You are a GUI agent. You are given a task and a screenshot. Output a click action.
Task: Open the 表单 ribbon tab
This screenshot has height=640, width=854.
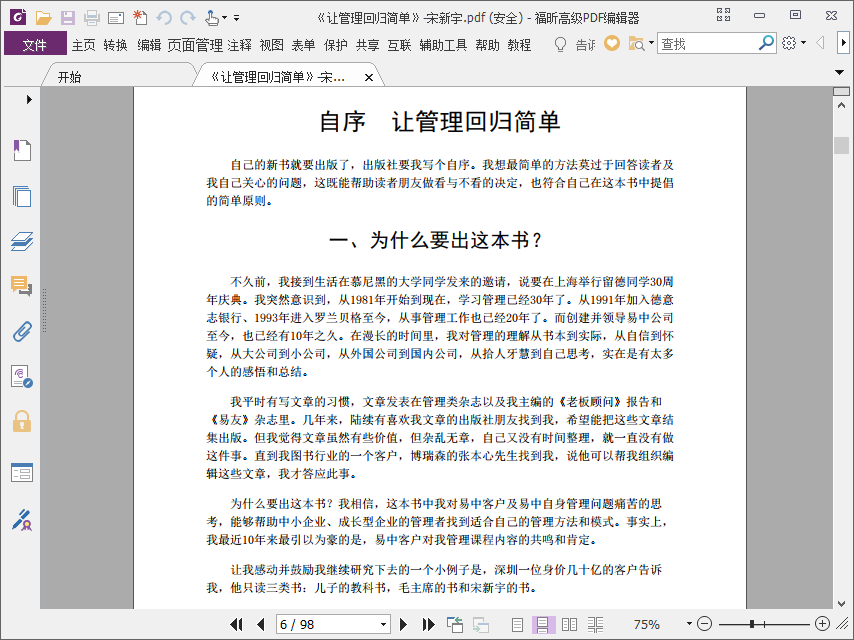tap(303, 45)
